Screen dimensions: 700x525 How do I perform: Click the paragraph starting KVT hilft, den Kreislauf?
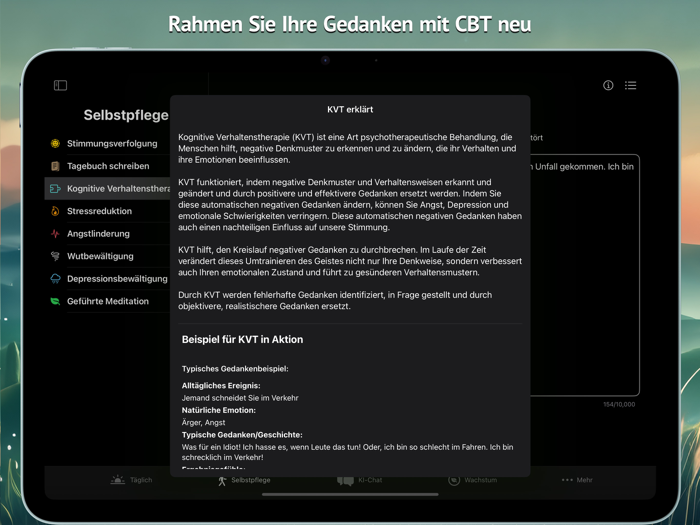coord(350,261)
